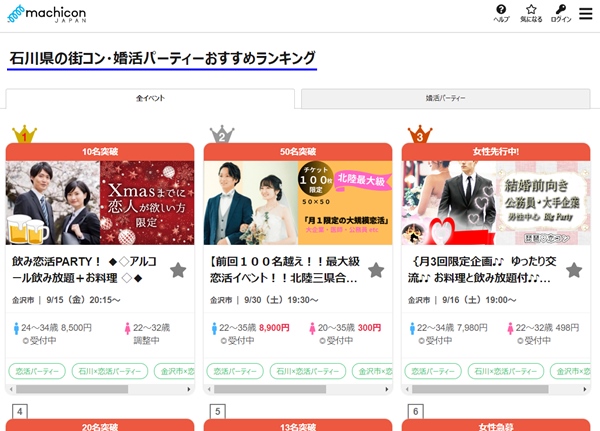This screenshot has height=431, width=600.
Task: Click the 20名突破 banner on card 4
Action: pyautogui.click(x=100, y=425)
